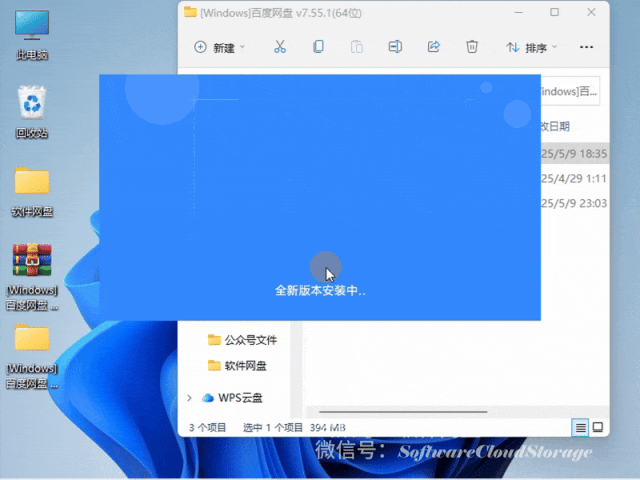Click the Paste icon in Explorer toolbar
This screenshot has width=640, height=480.
357,47
